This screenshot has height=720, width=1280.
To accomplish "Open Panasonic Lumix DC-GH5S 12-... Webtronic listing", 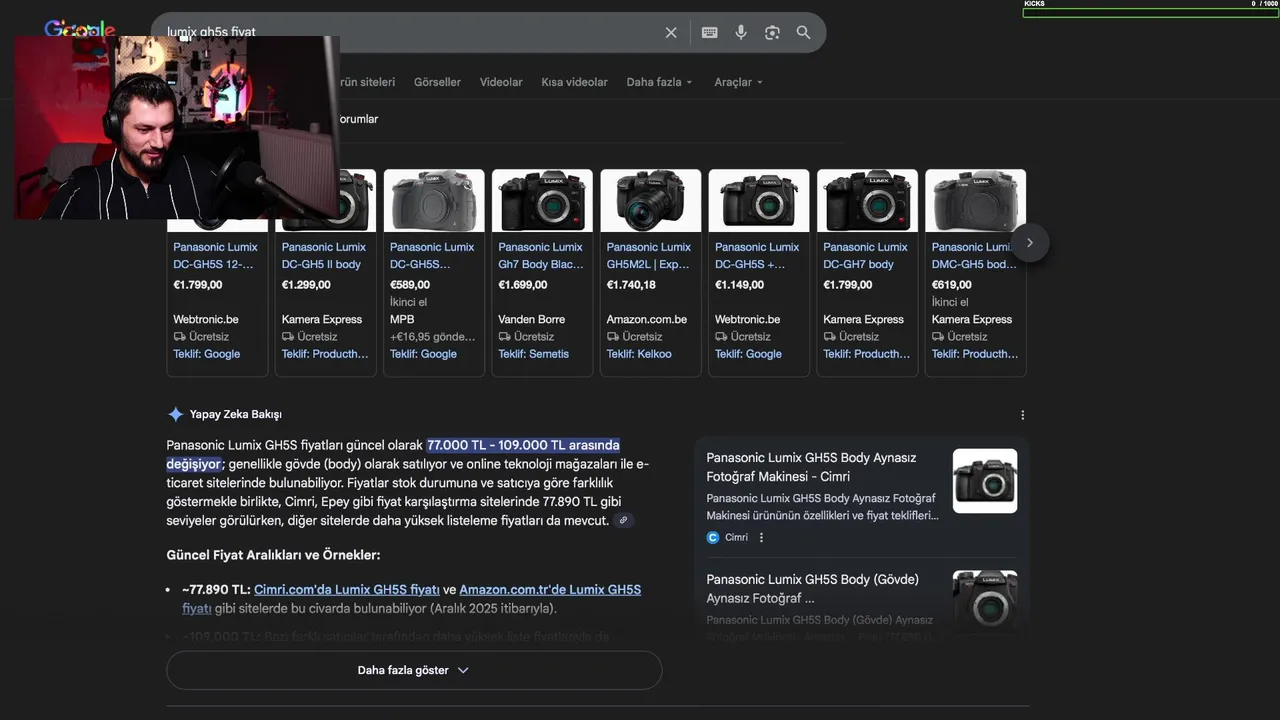I will (x=215, y=256).
